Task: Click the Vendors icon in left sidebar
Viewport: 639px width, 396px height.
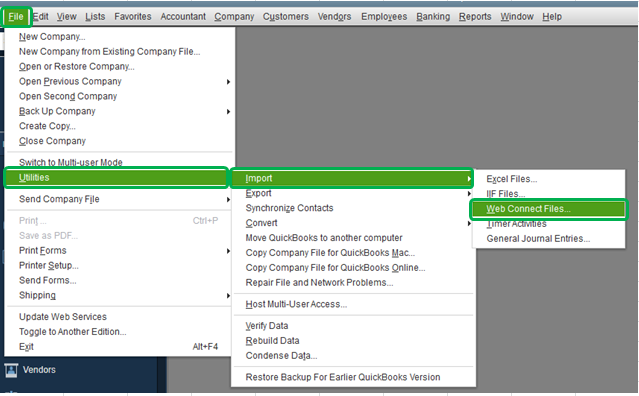Action: 11,370
